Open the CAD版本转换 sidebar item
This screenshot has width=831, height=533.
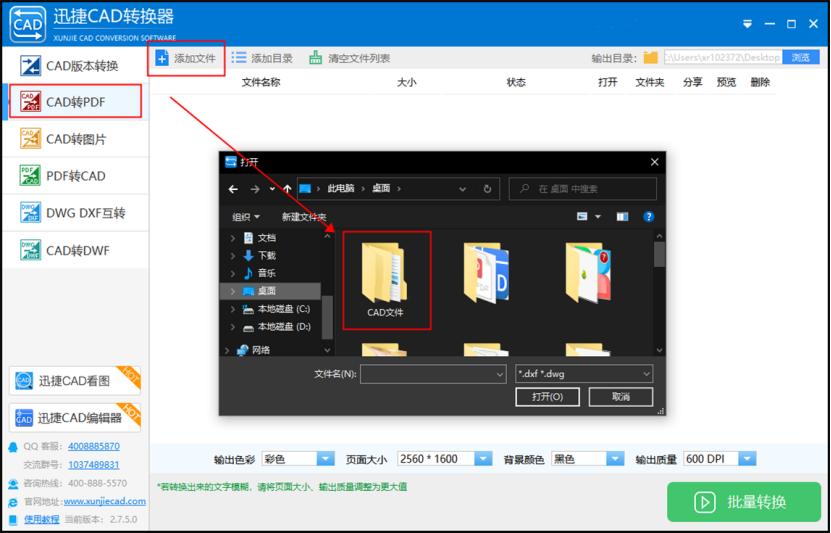tap(75, 66)
